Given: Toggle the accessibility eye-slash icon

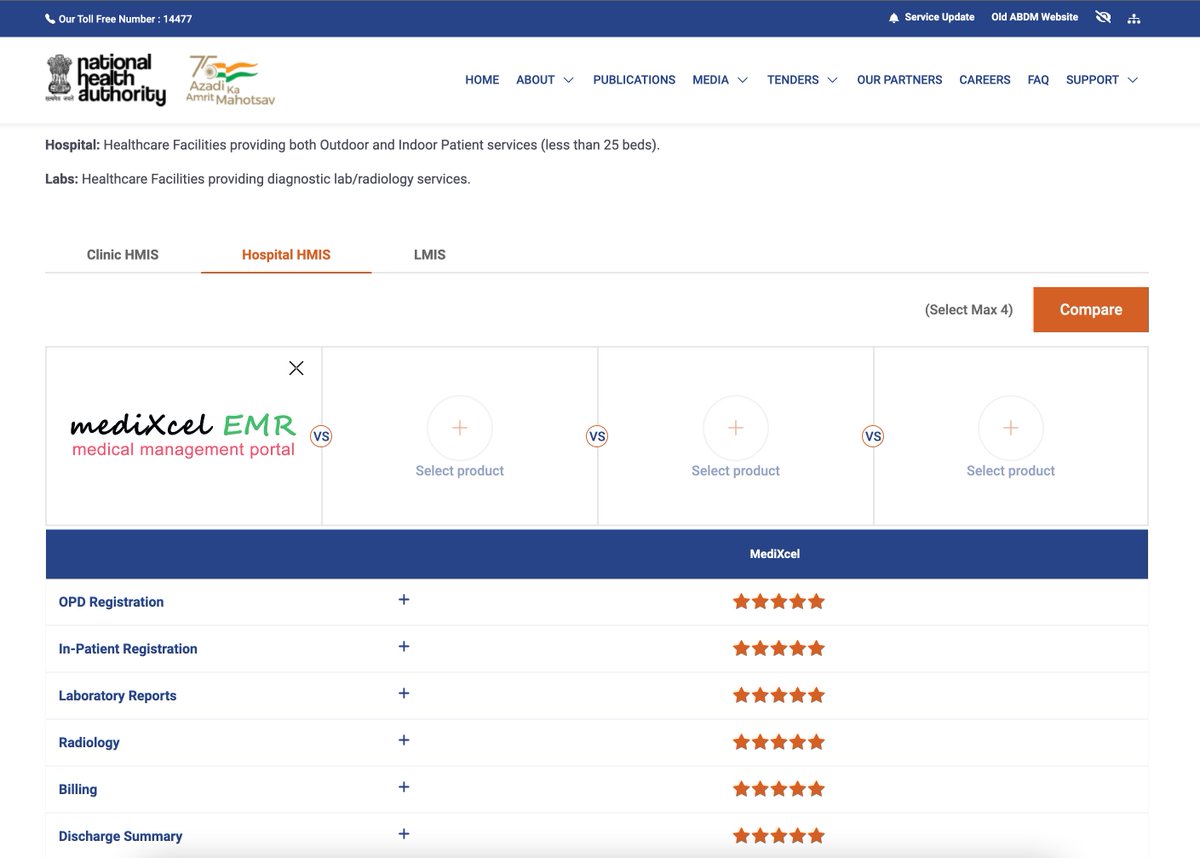Looking at the screenshot, I should point(1103,17).
